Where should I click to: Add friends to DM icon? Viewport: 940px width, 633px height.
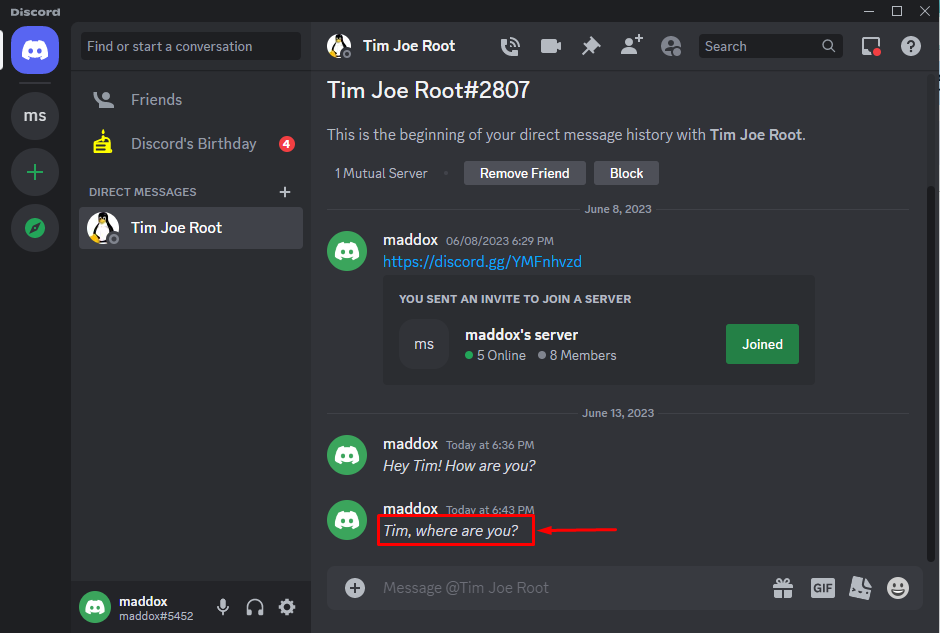click(x=631, y=46)
